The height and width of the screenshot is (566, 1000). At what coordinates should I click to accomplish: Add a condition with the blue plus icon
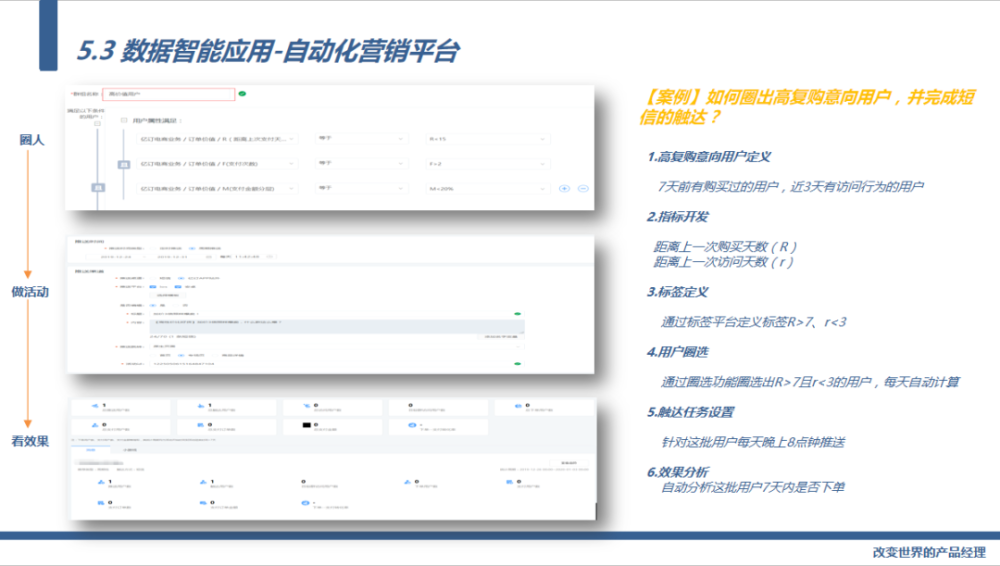[x=564, y=189]
